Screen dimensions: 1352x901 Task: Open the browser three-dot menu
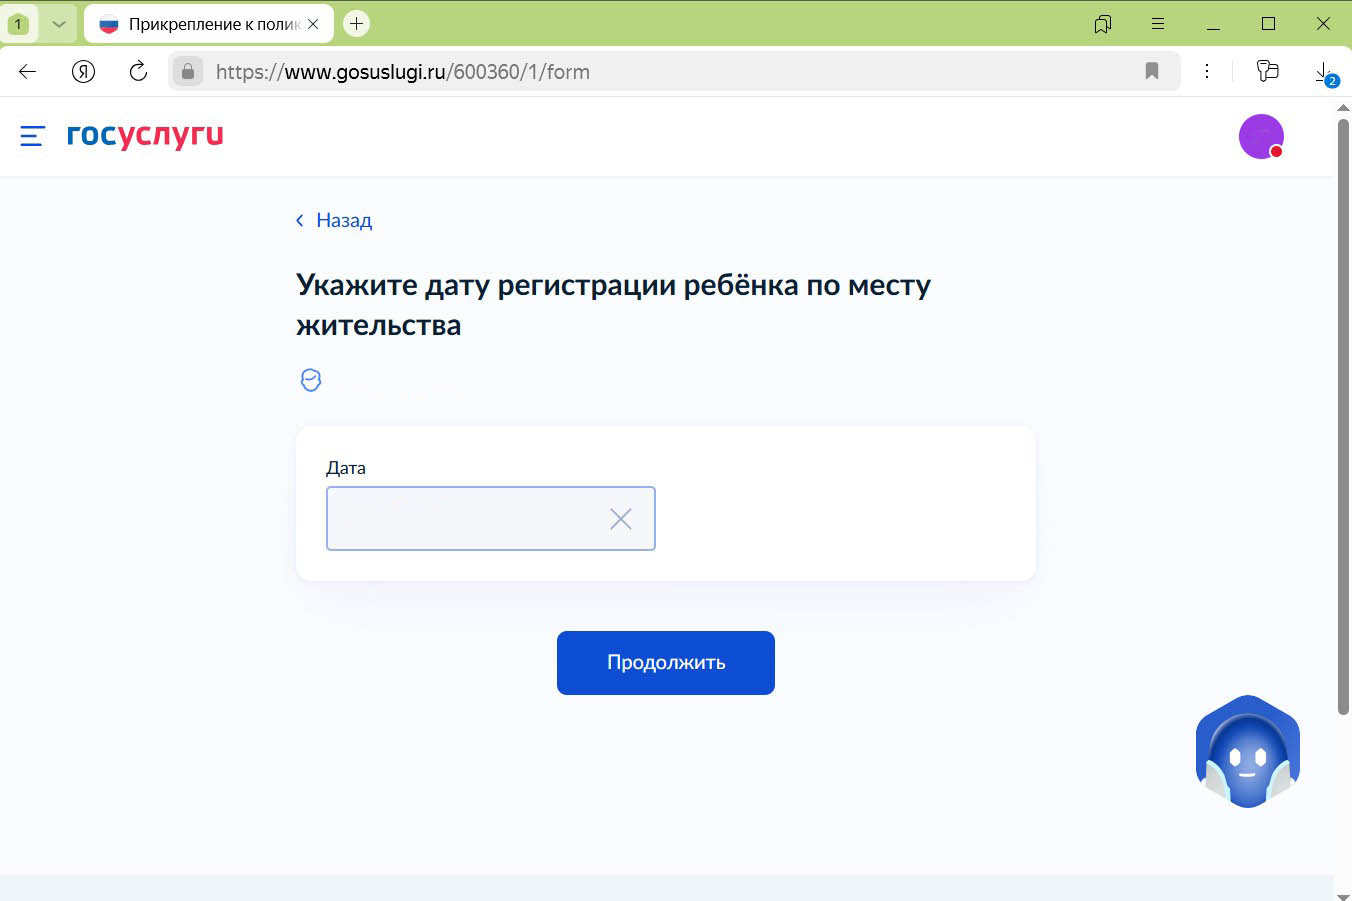pos(1207,71)
